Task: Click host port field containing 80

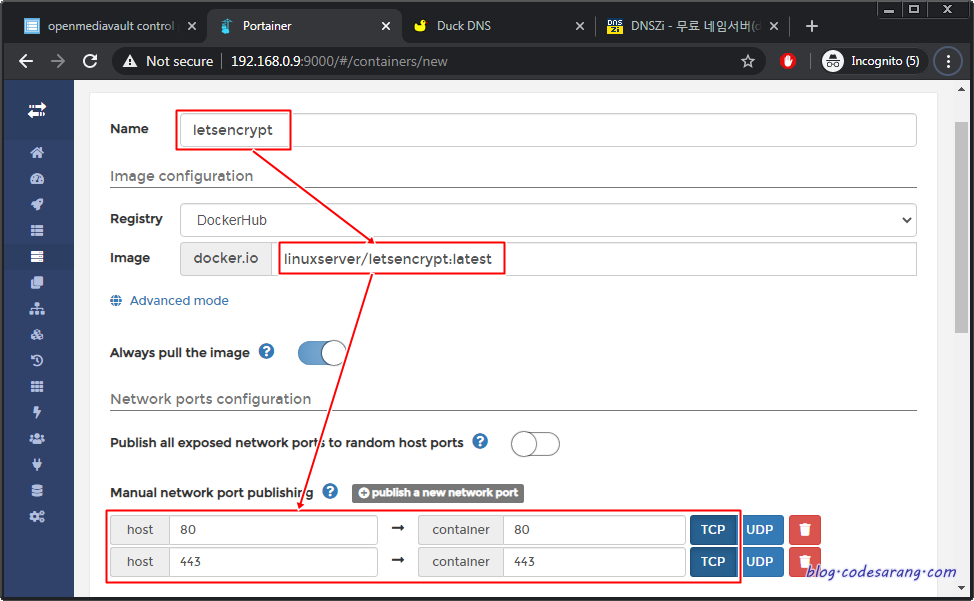Action: (x=273, y=530)
